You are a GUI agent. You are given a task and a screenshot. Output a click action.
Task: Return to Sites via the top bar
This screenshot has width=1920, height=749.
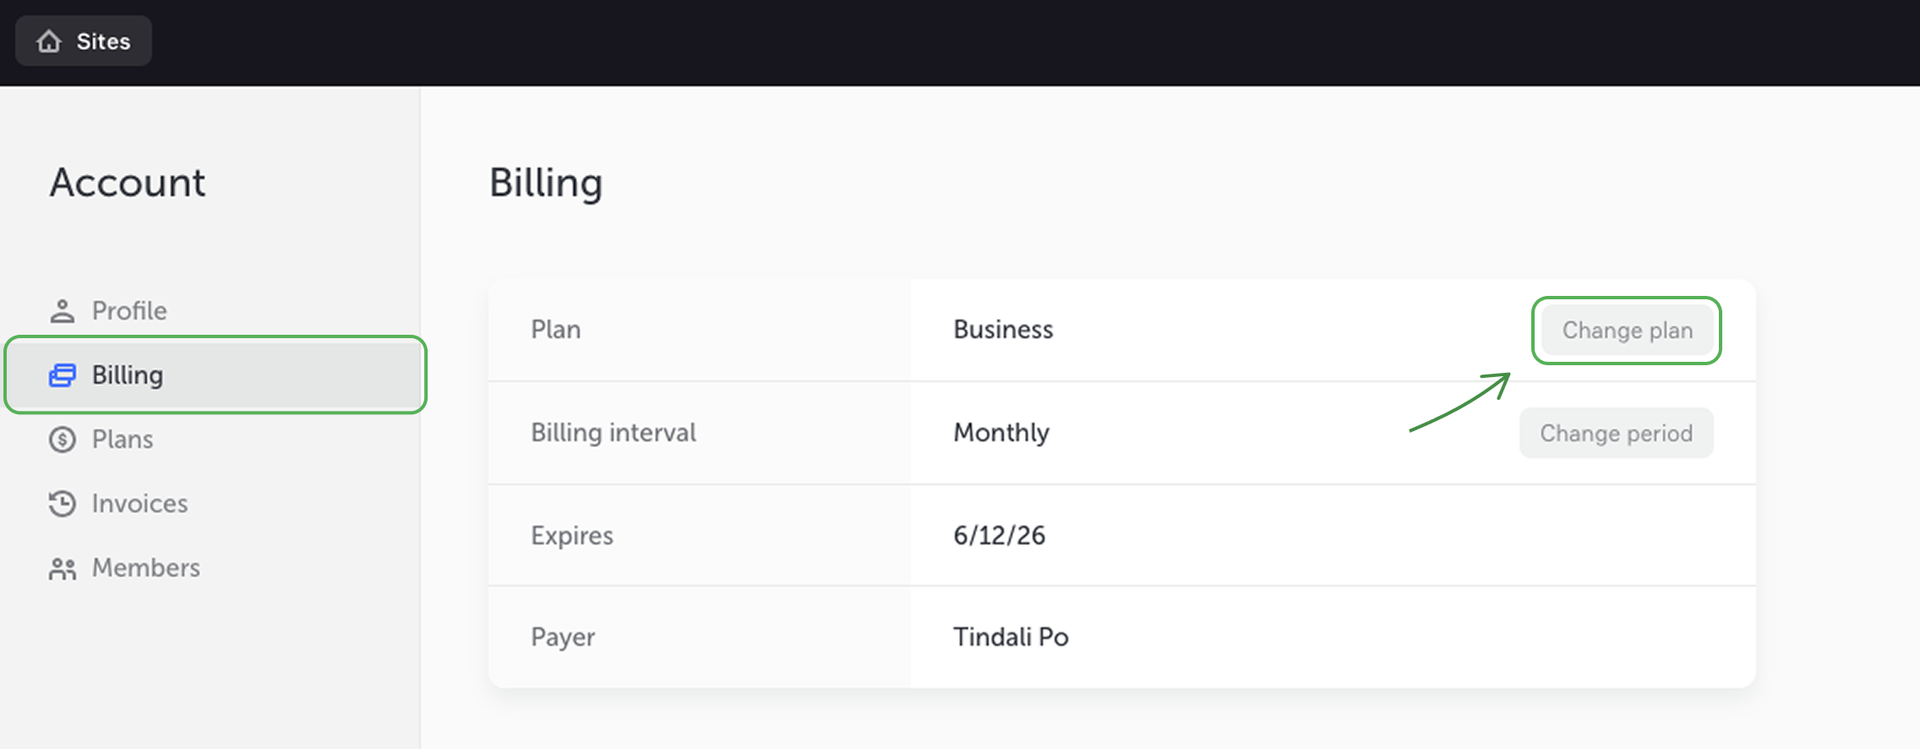pos(84,41)
